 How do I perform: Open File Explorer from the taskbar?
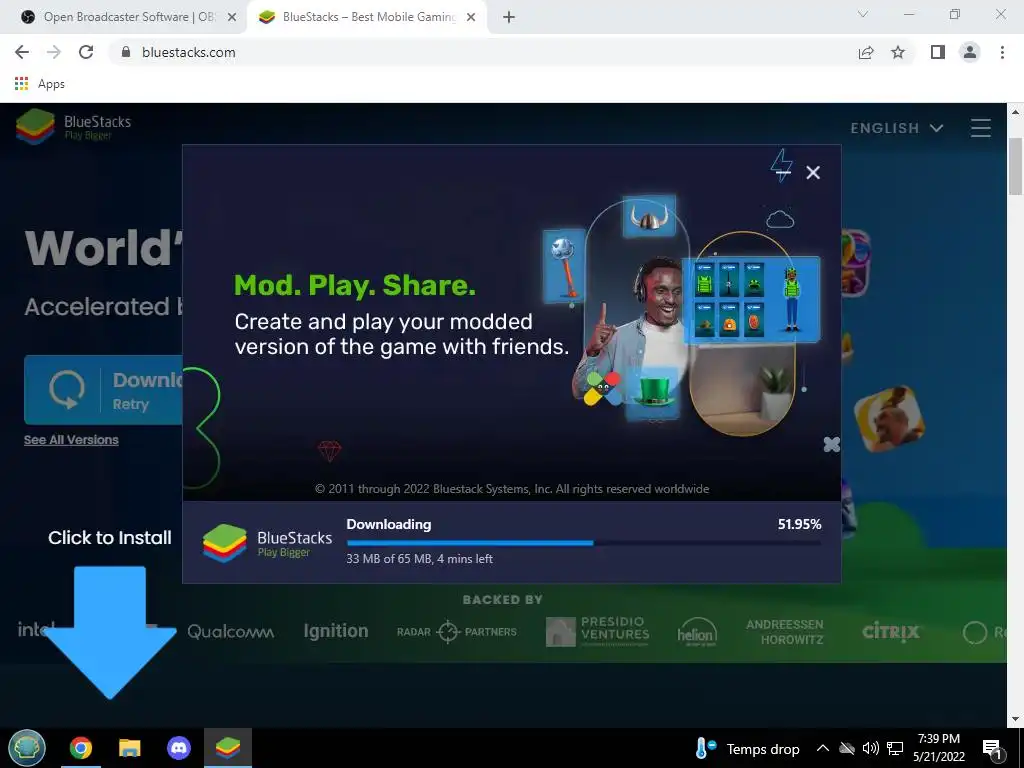(129, 748)
